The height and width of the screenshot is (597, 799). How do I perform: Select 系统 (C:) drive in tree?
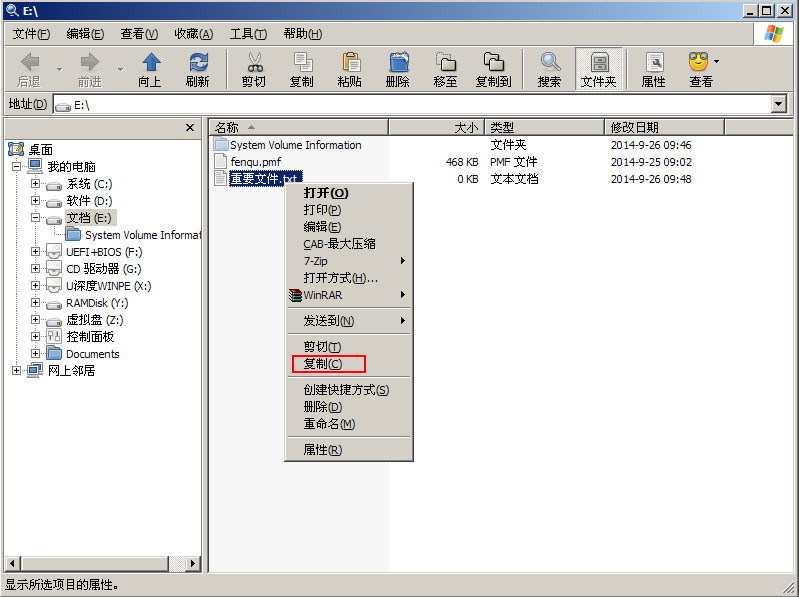point(89,184)
